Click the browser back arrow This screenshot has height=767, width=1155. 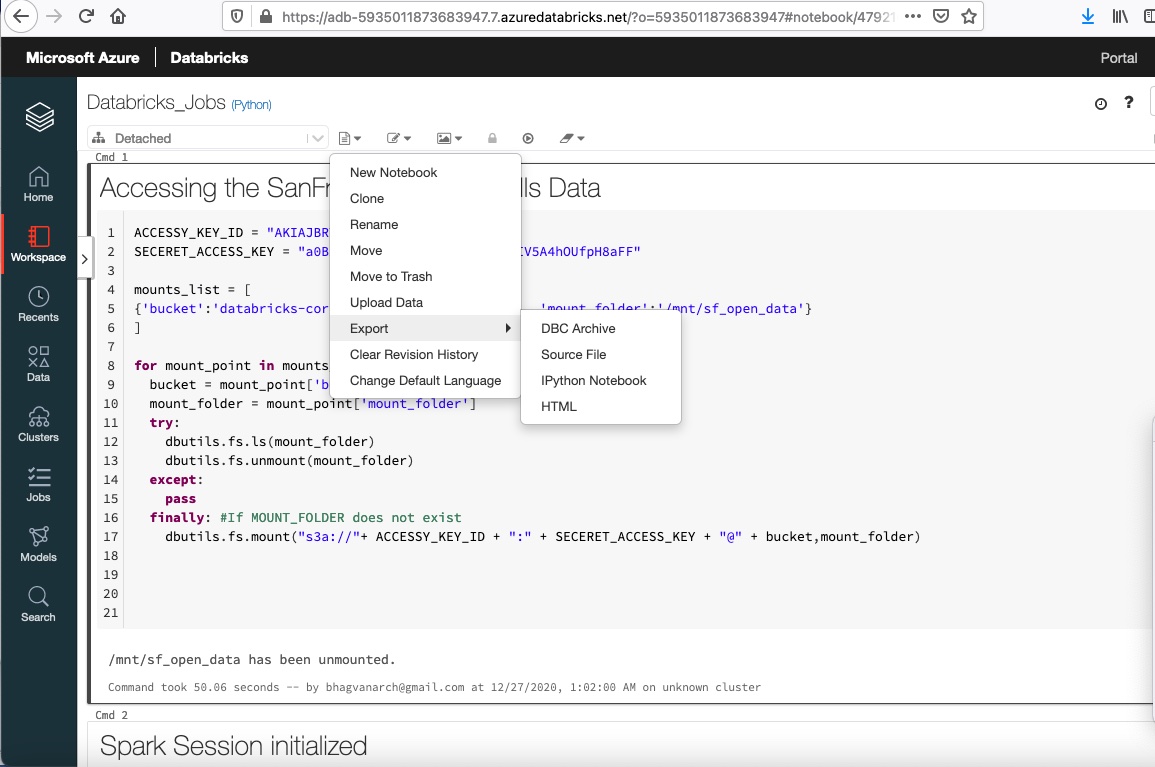pos(21,16)
